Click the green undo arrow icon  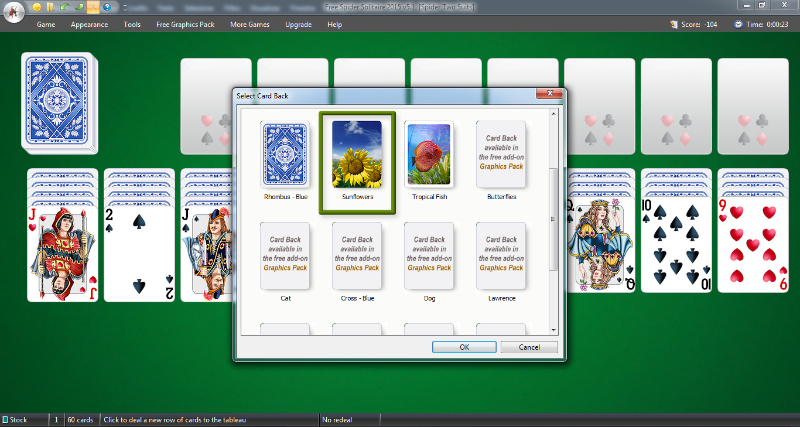pyautogui.click(x=65, y=7)
